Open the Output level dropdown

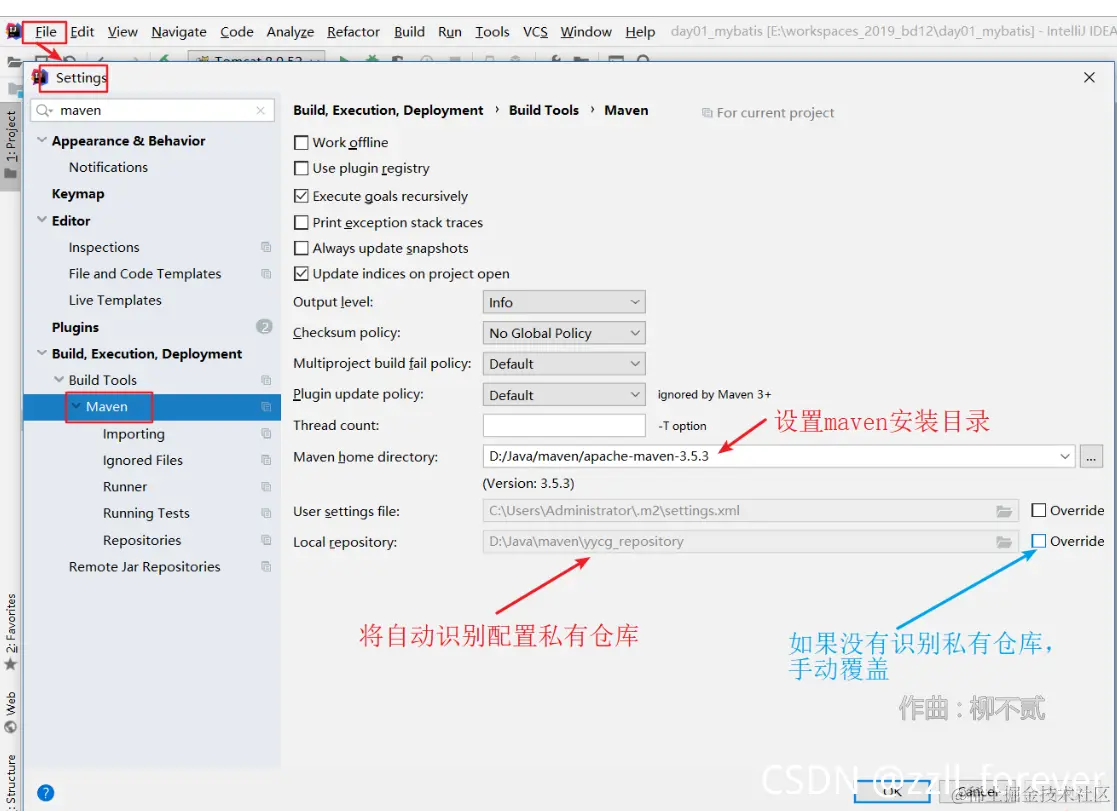tap(563, 302)
